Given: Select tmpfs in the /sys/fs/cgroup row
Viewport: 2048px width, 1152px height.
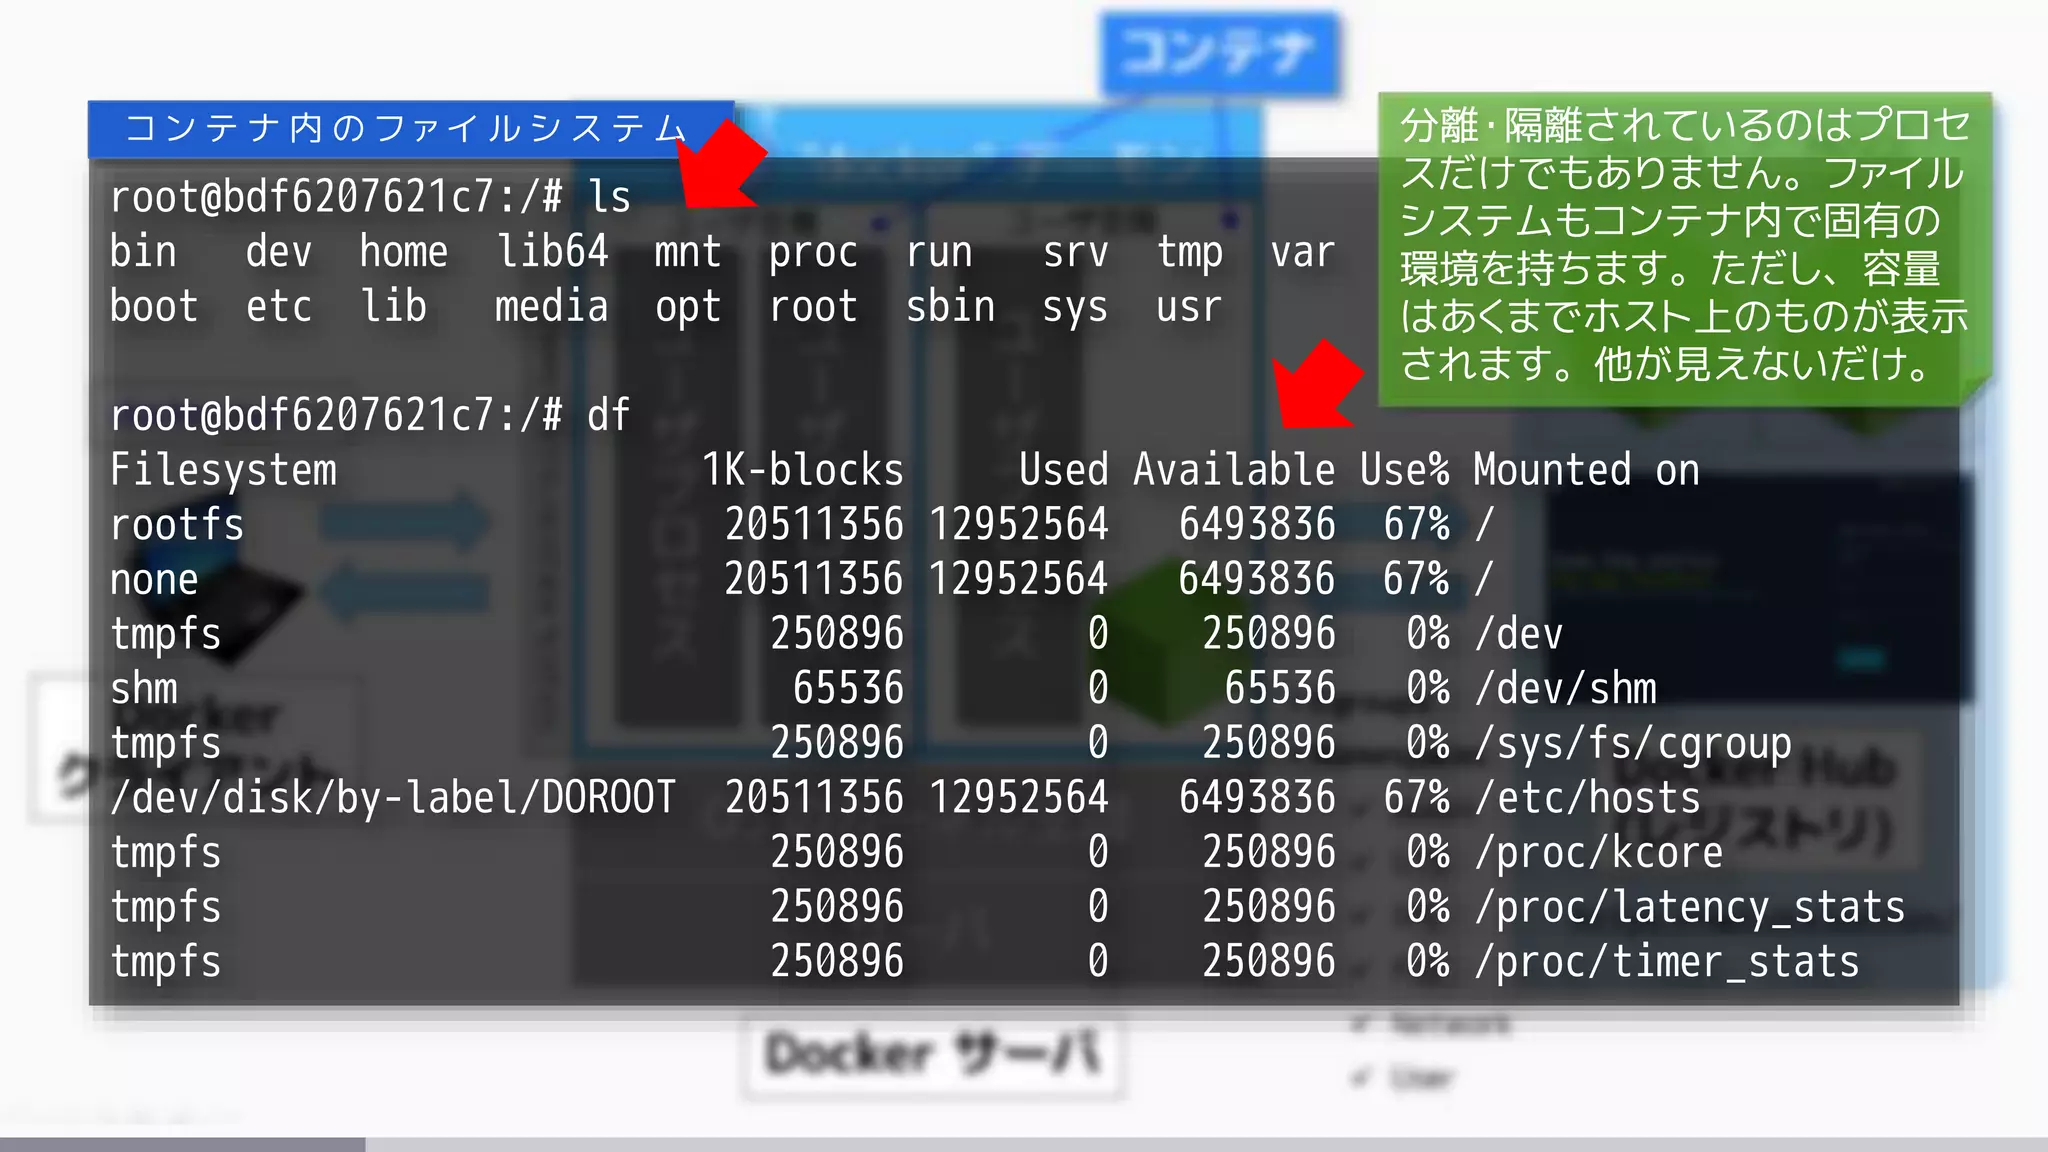Looking at the screenshot, I should click(x=165, y=743).
